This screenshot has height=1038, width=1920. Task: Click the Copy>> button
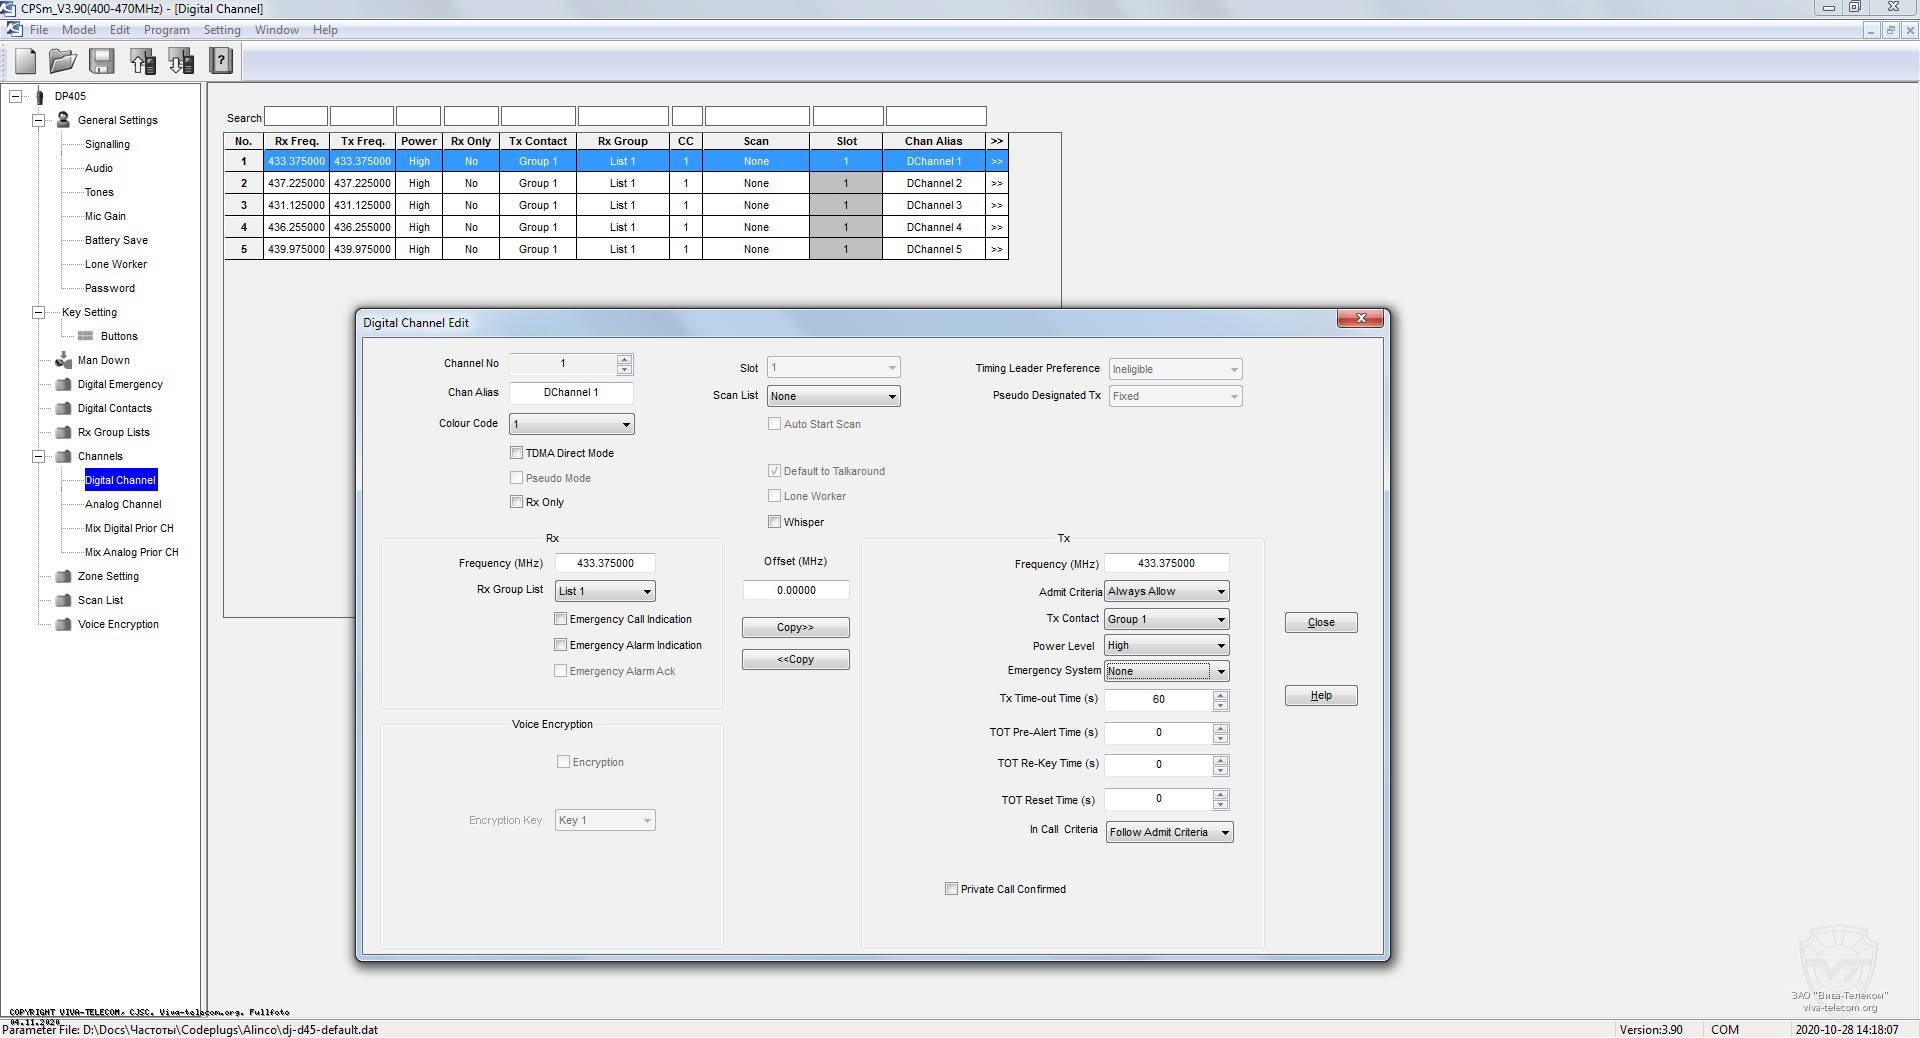point(795,628)
